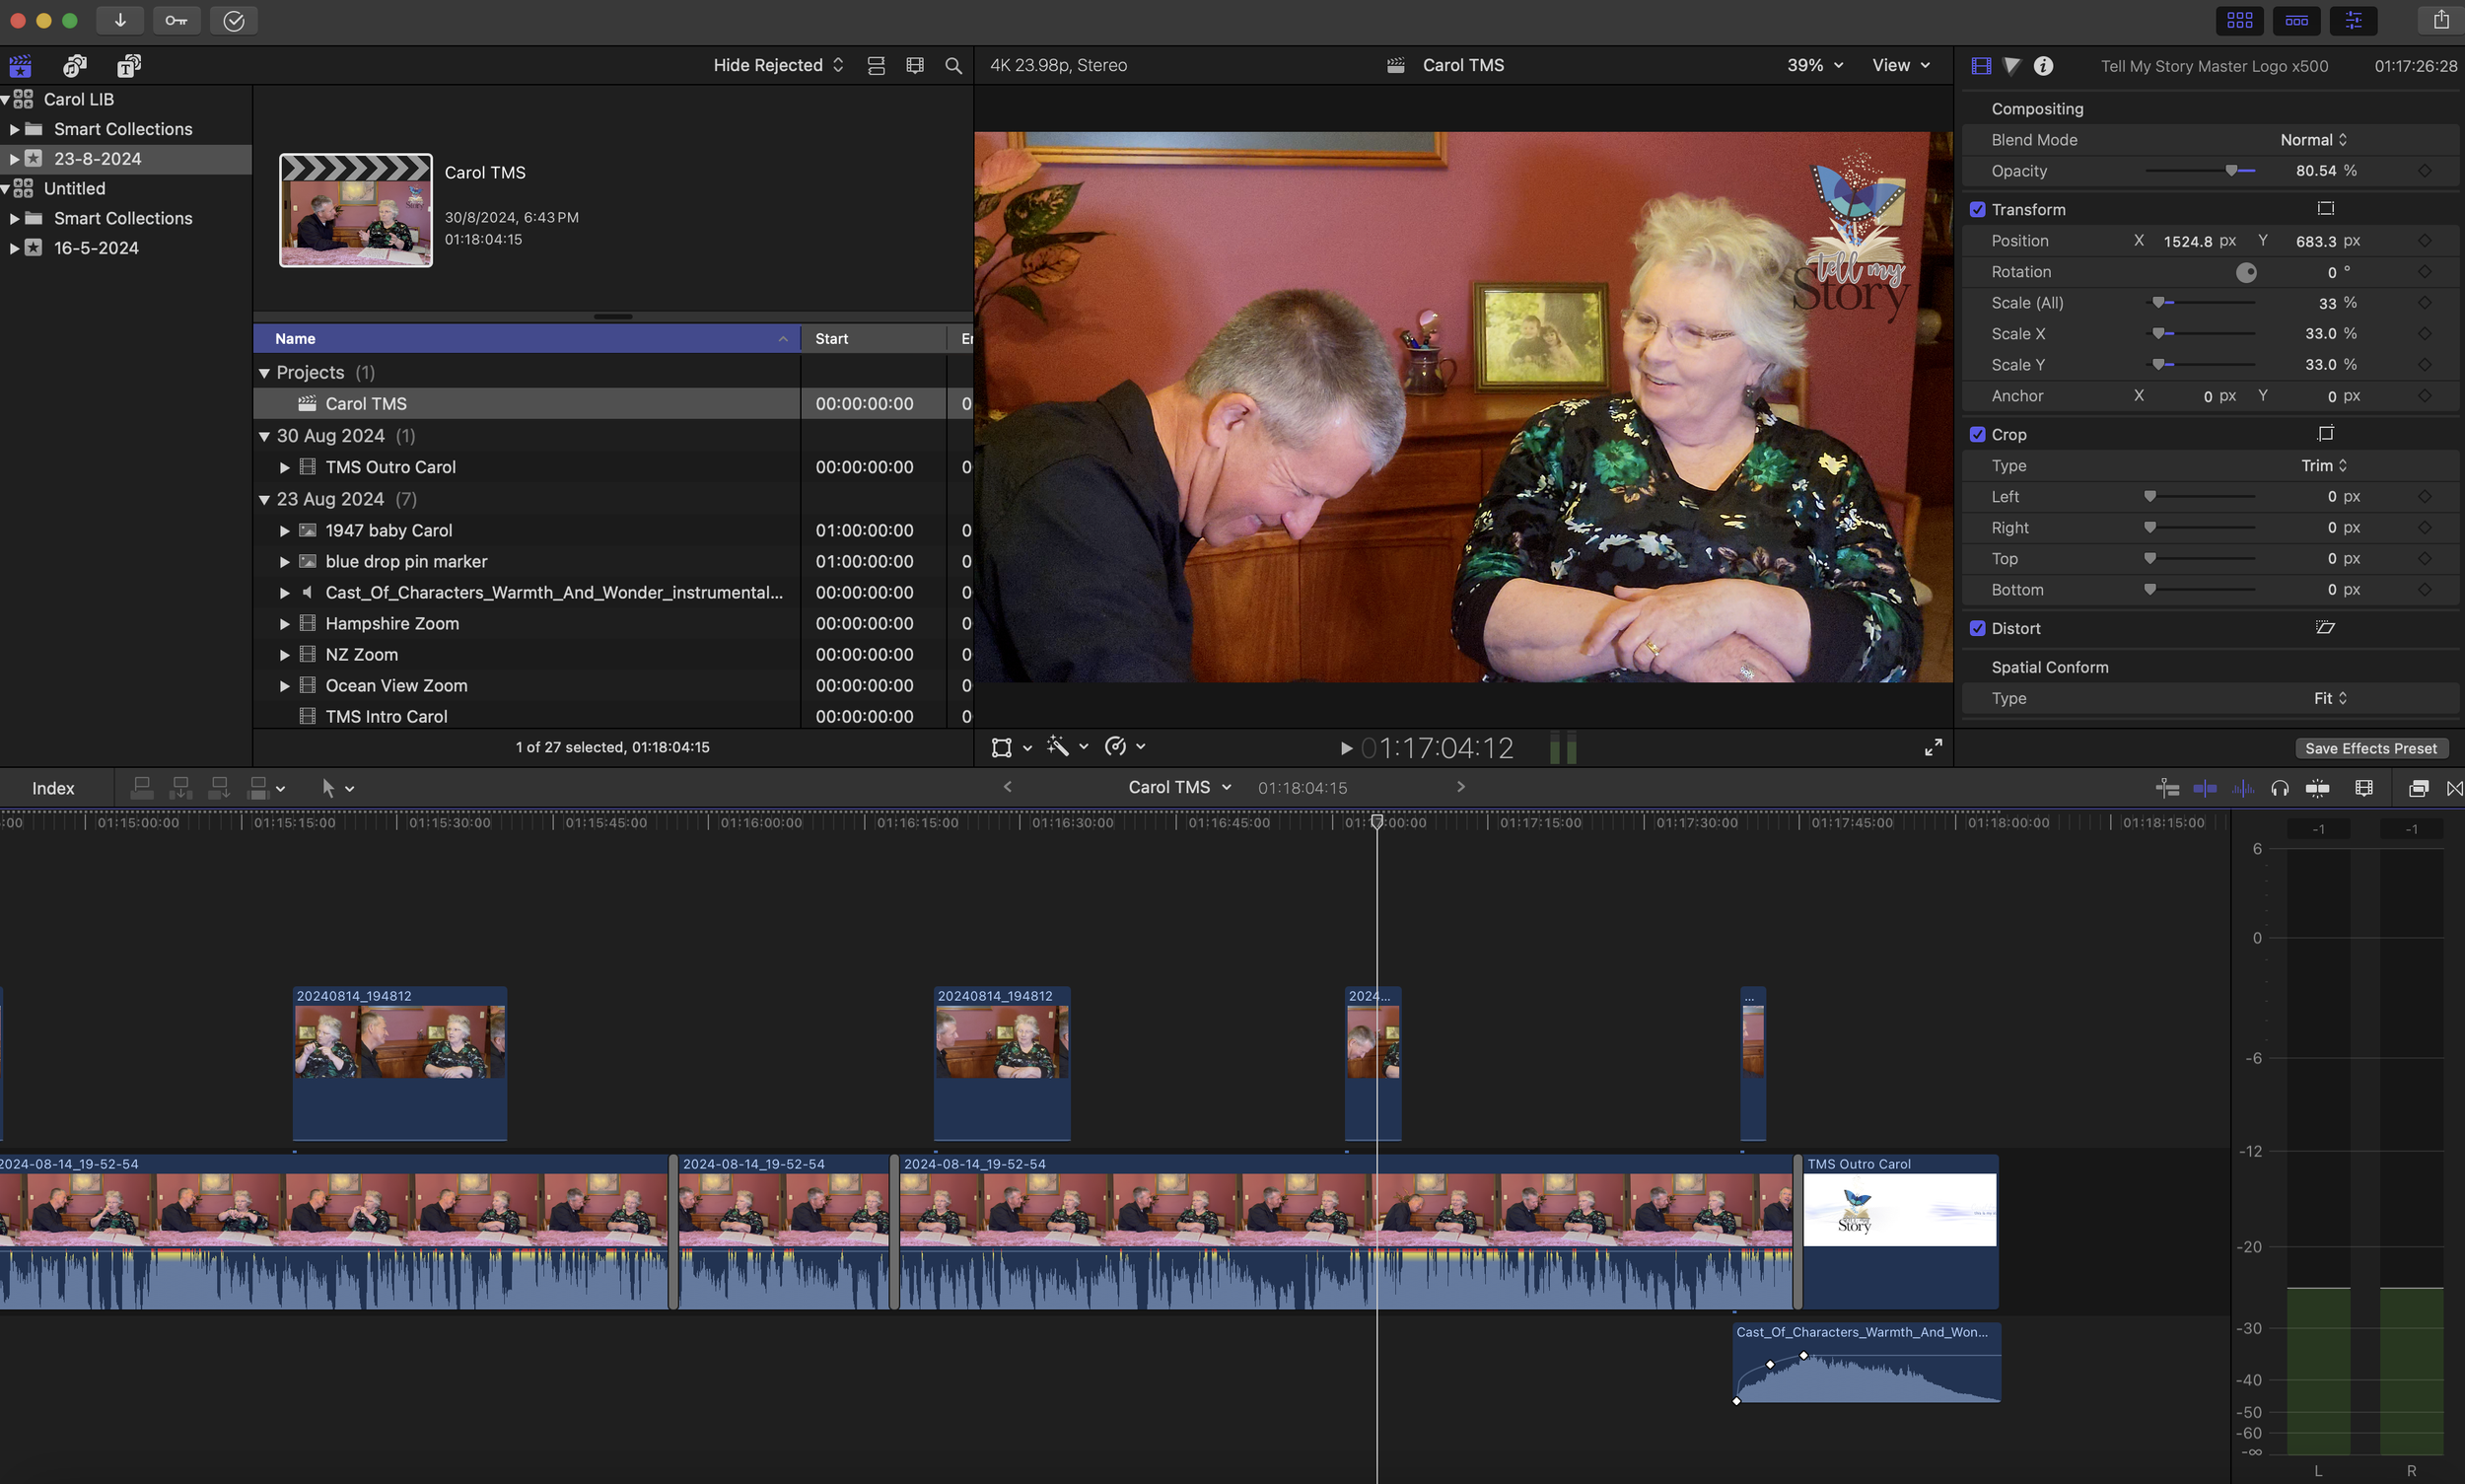2465x1484 pixels.
Task: Click the headphones solo icon
Action: click(2279, 788)
